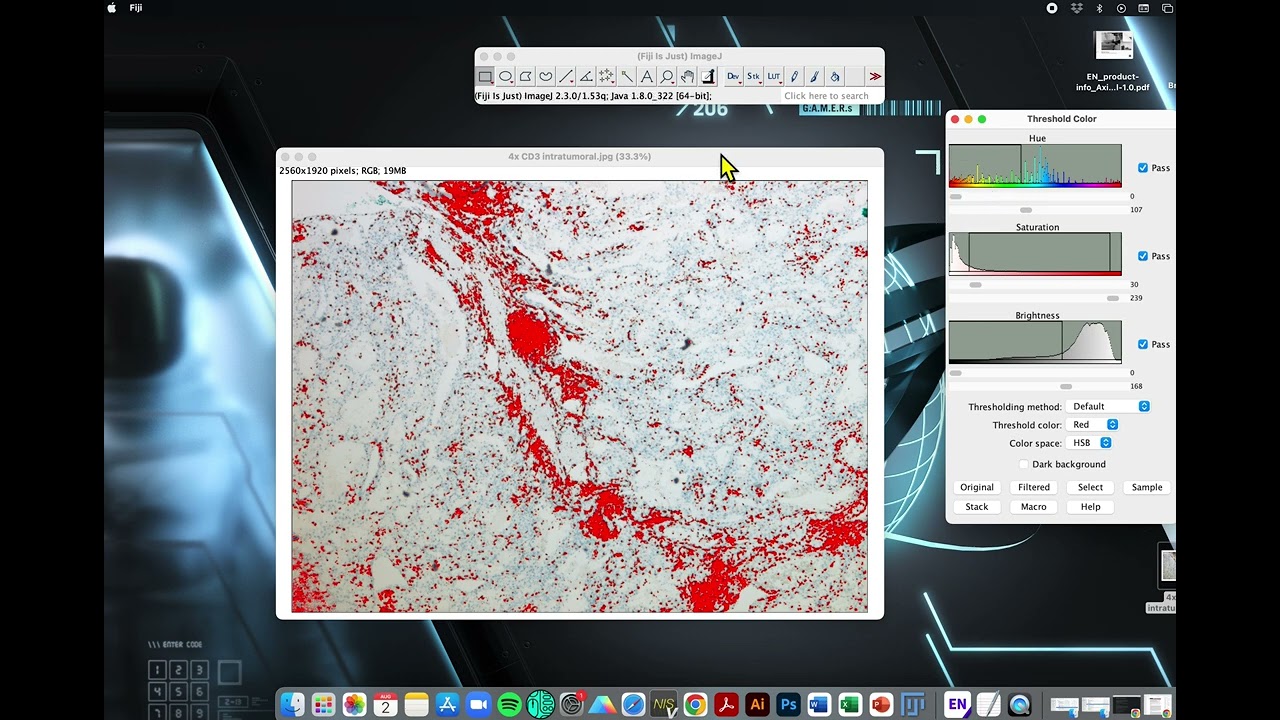Image resolution: width=1280 pixels, height=720 pixels.
Task: Select the Color picker tool
Action: [x=708, y=76]
